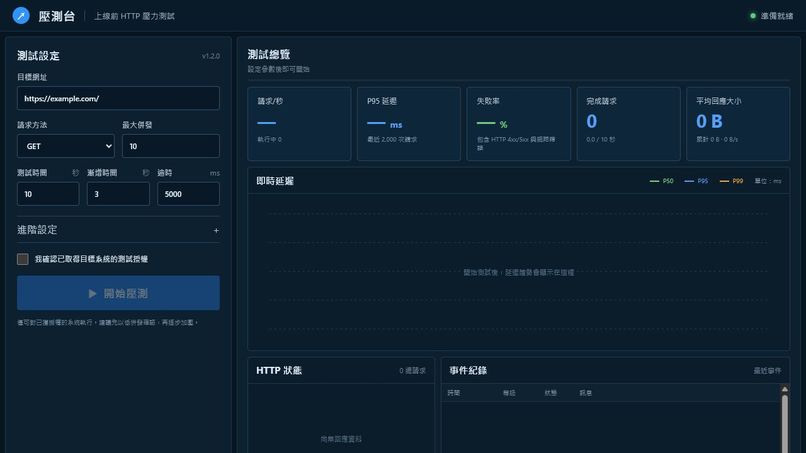The width and height of the screenshot is (806, 453).
Task: Click the 事件紀錄 scrollbar thumb
Action: pyautogui.click(x=784, y=424)
